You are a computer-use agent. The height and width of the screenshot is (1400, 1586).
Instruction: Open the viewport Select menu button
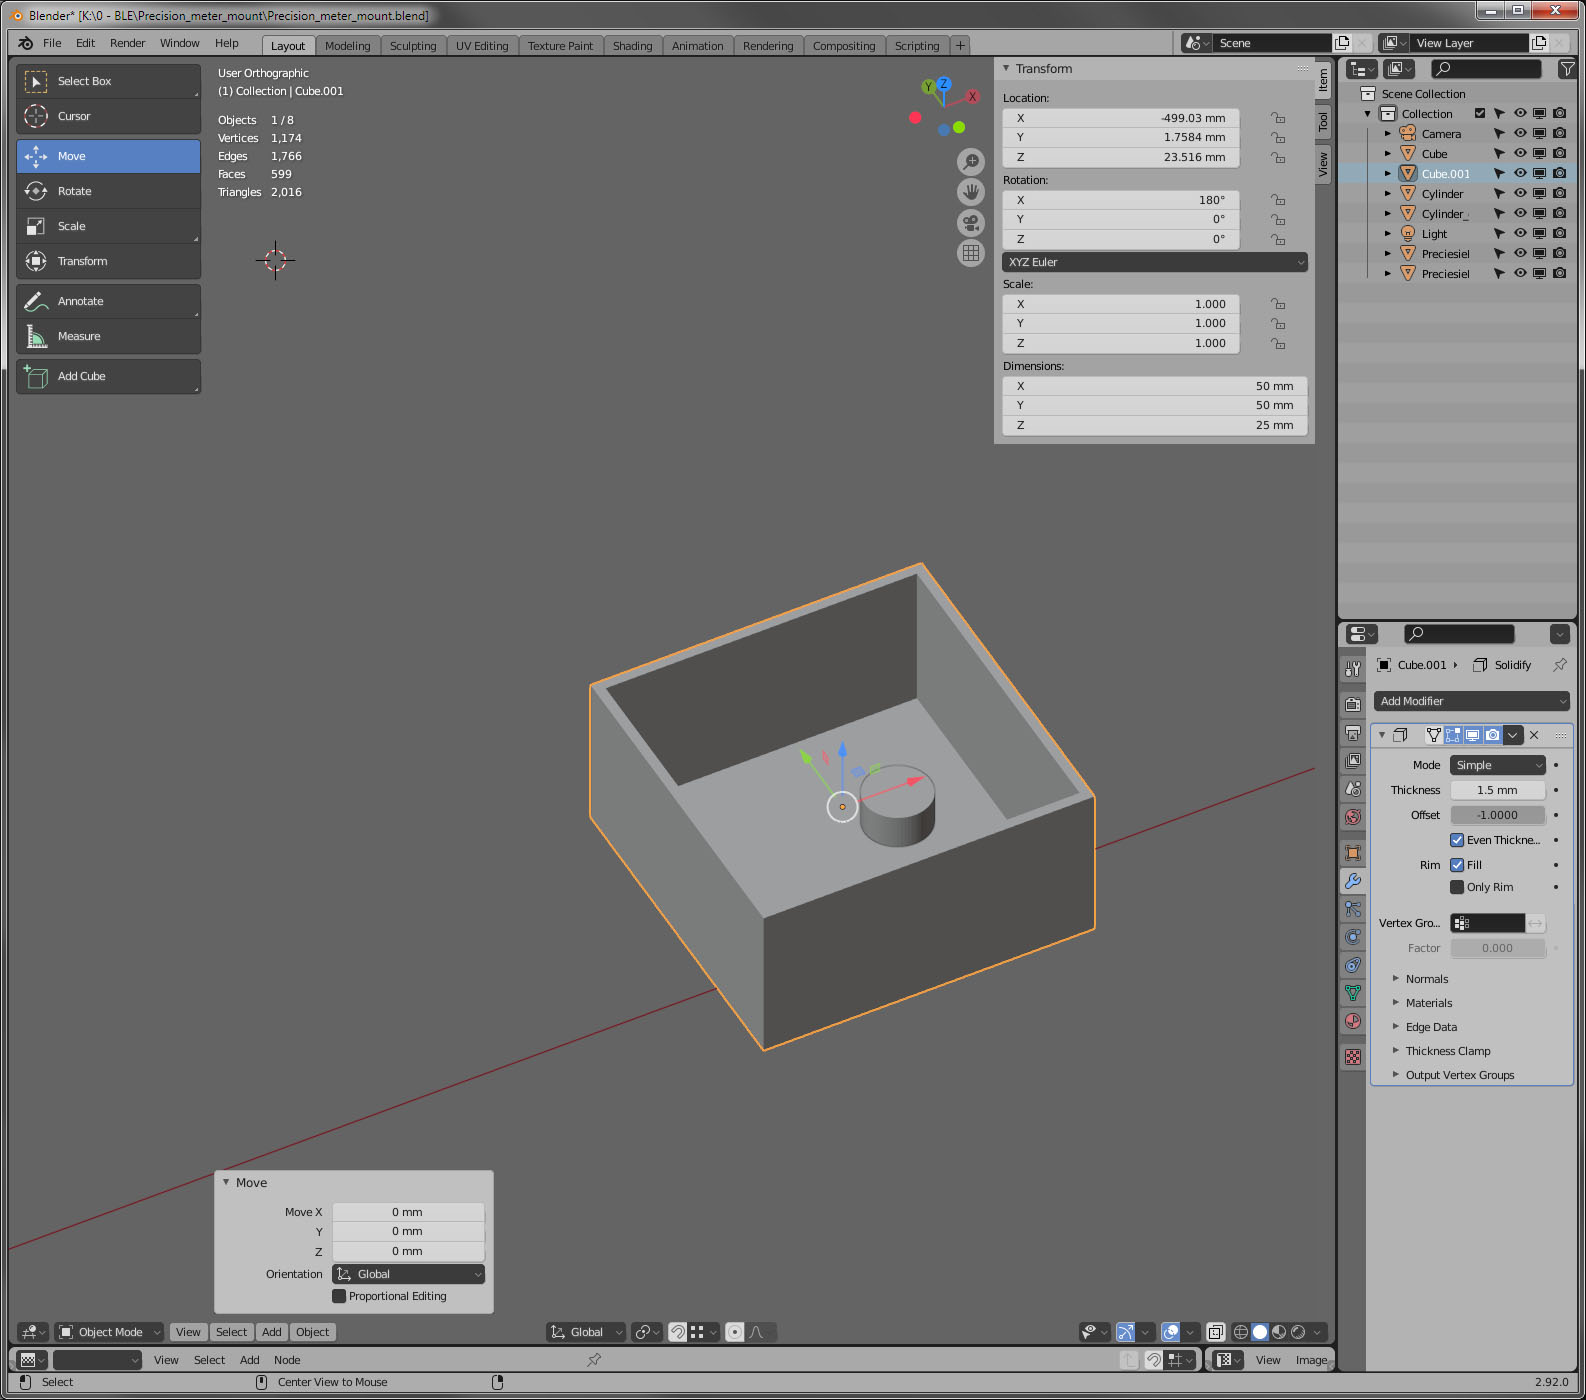point(231,1332)
